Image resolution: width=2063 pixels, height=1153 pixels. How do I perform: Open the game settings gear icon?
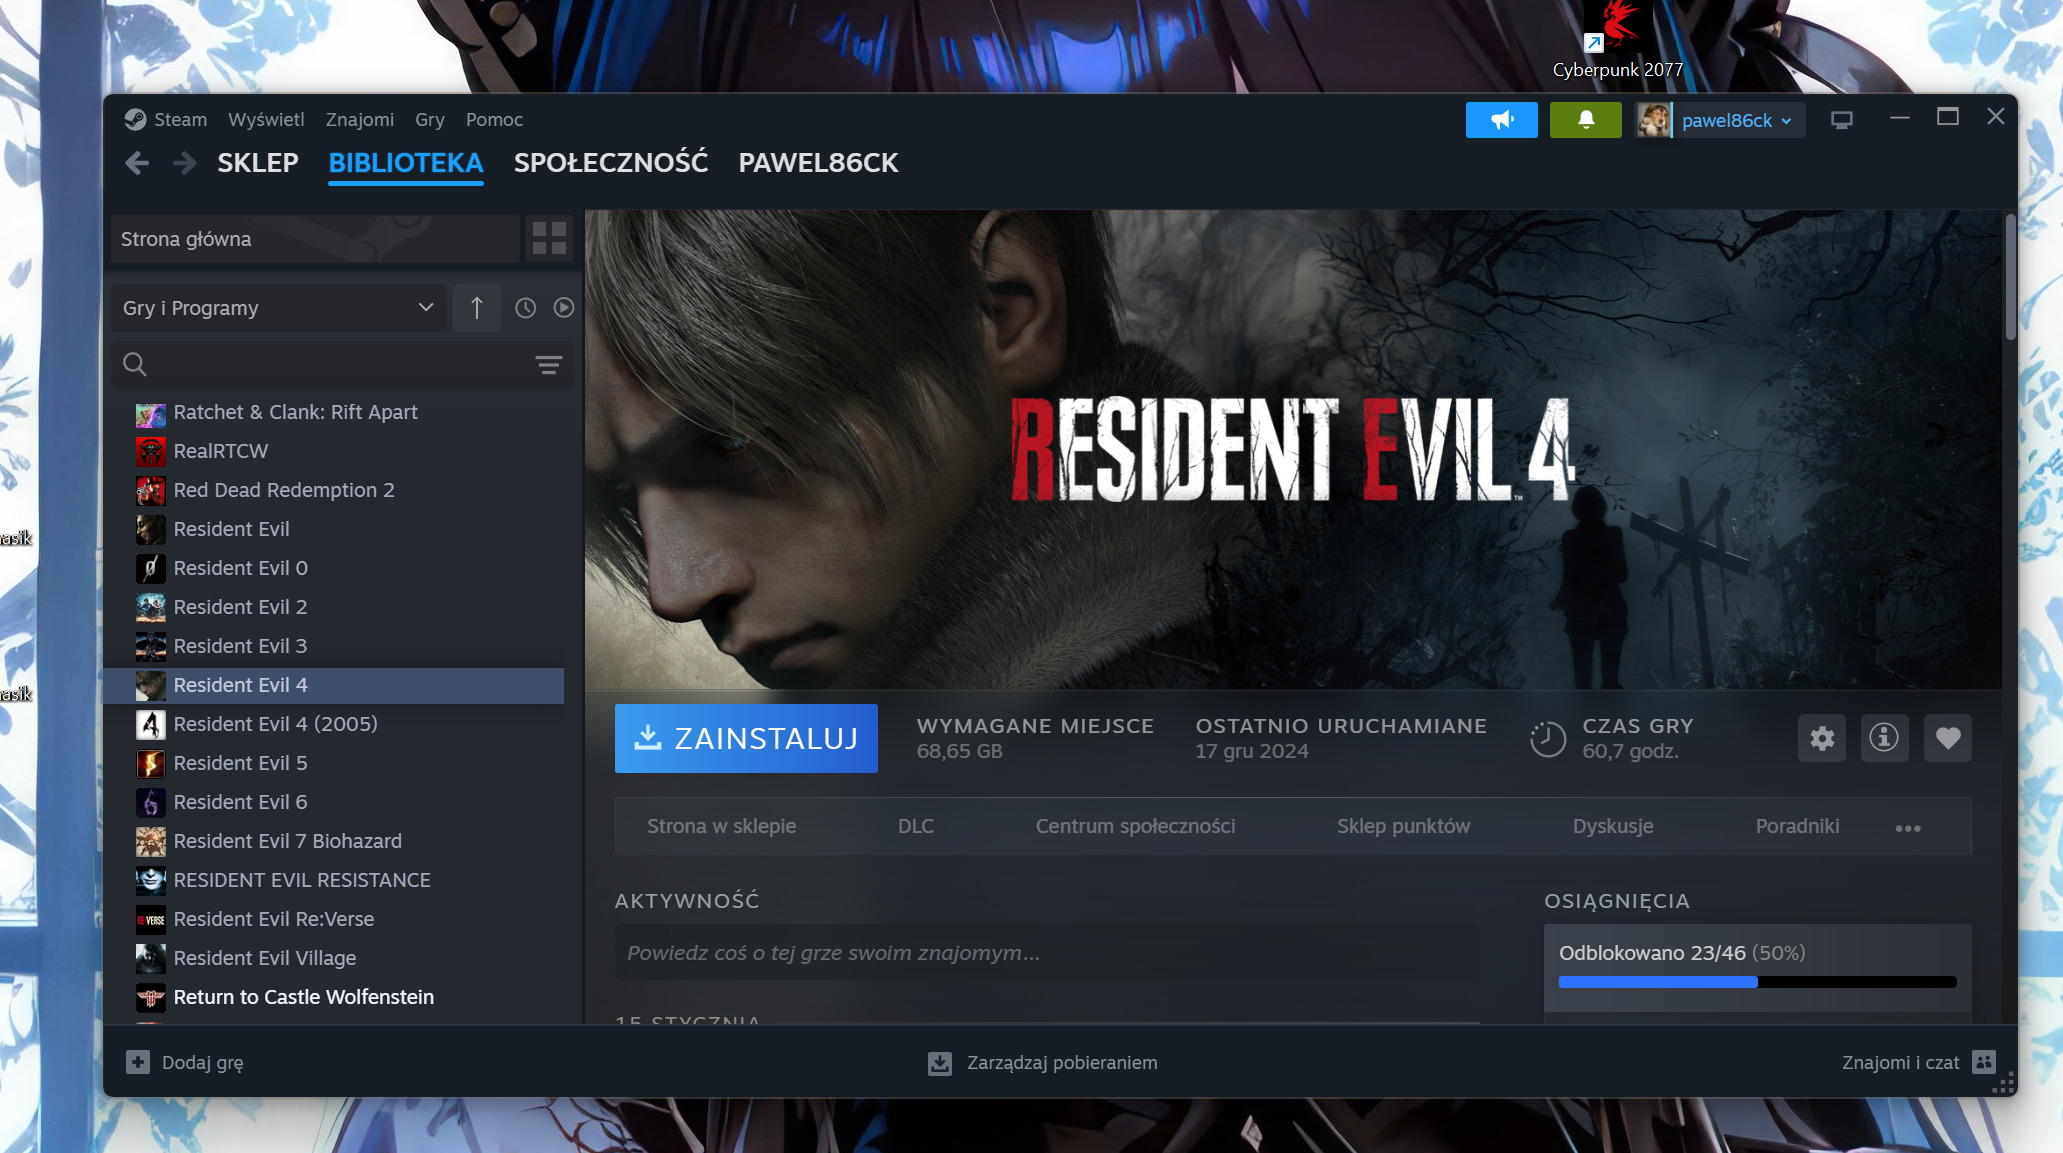(x=1821, y=738)
